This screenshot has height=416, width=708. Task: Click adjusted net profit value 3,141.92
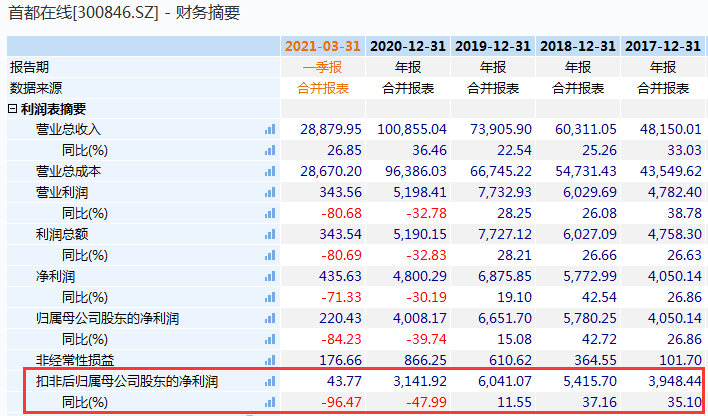[x=420, y=382]
